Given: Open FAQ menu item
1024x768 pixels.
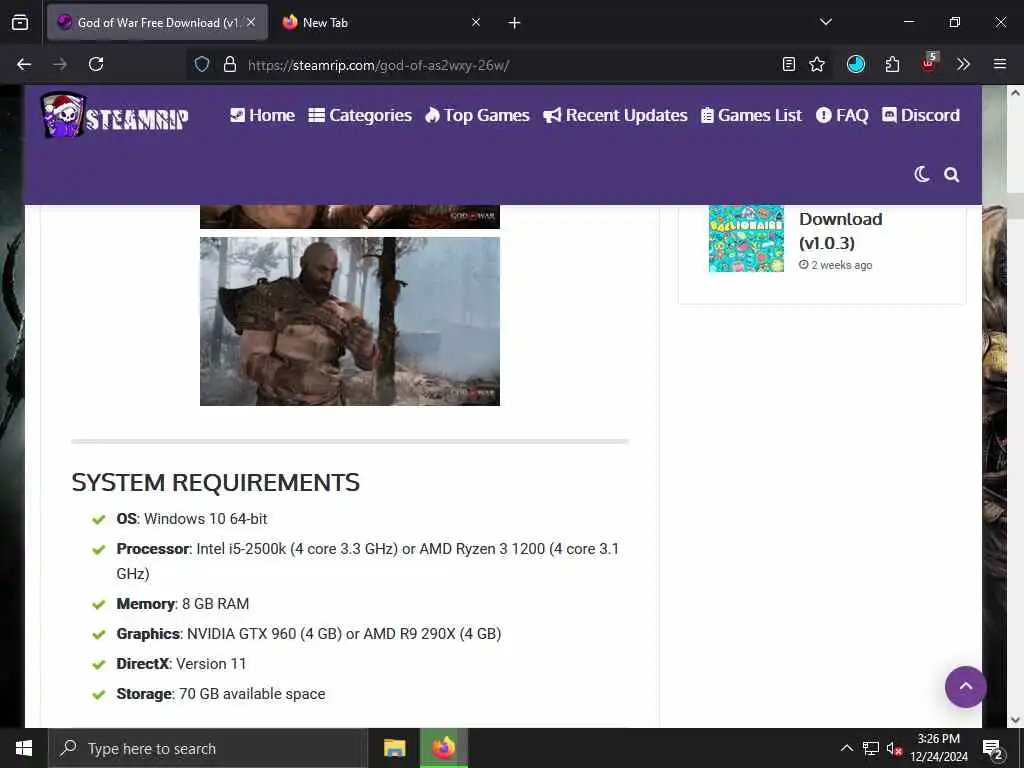Looking at the screenshot, I should pyautogui.click(x=842, y=115).
